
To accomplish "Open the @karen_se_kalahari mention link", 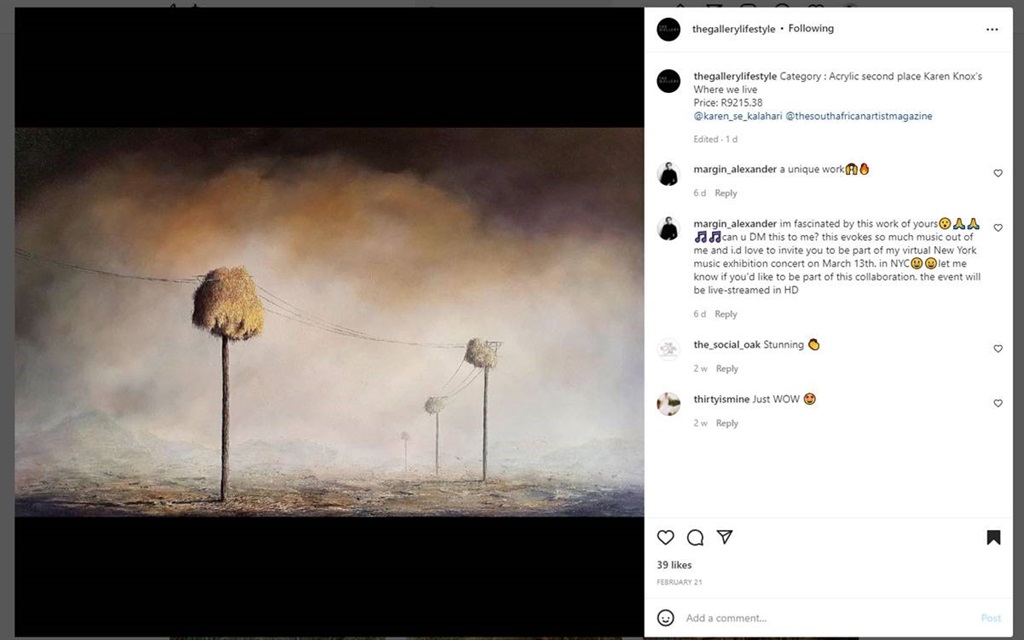I will 737,116.
